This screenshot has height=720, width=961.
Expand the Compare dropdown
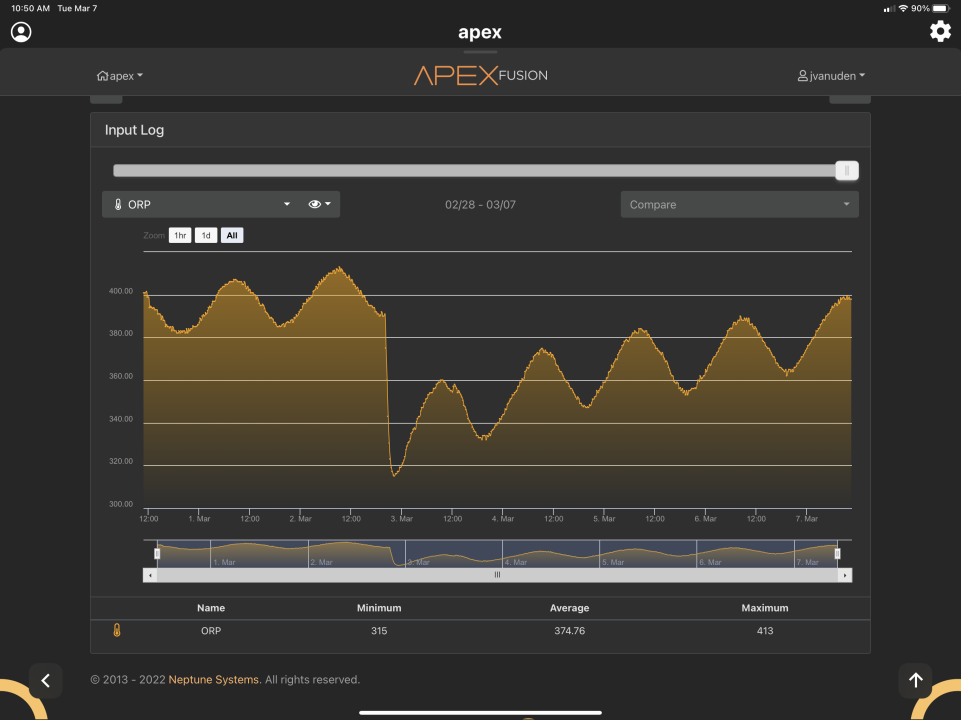[739, 204]
